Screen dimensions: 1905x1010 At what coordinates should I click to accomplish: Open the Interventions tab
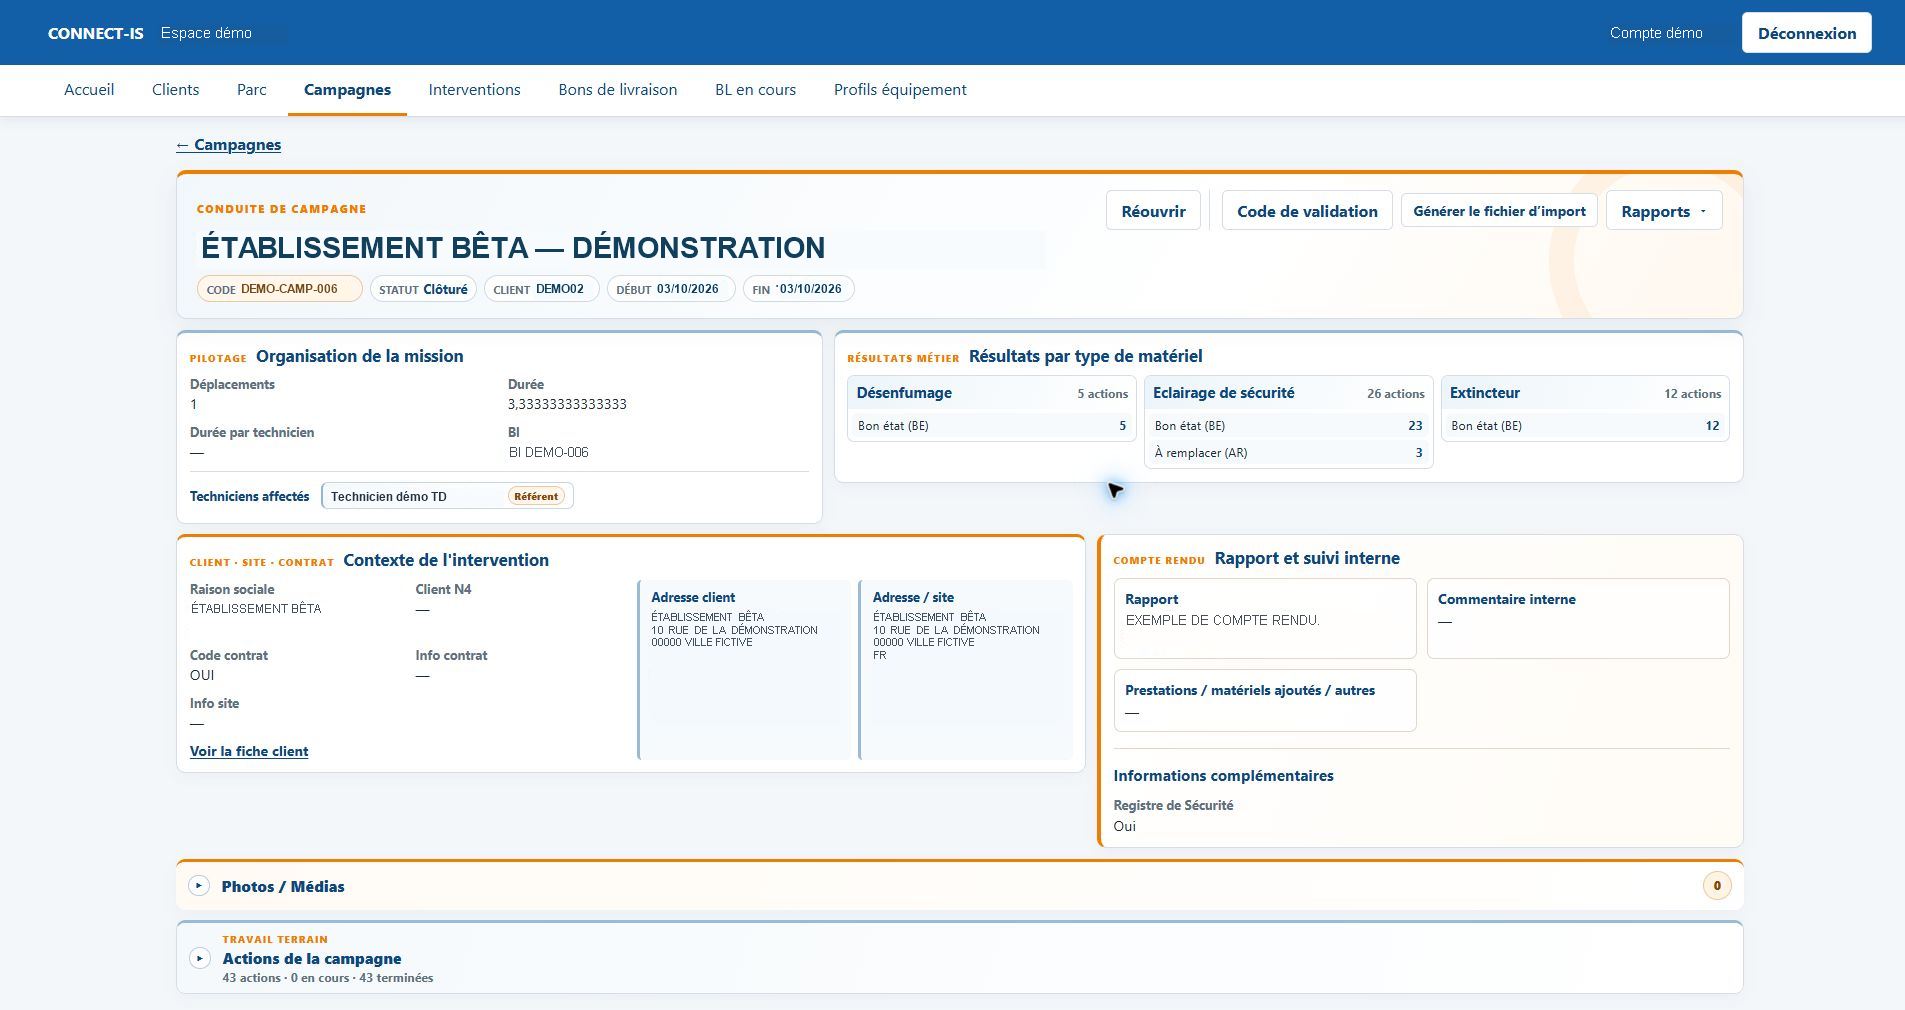coord(475,90)
